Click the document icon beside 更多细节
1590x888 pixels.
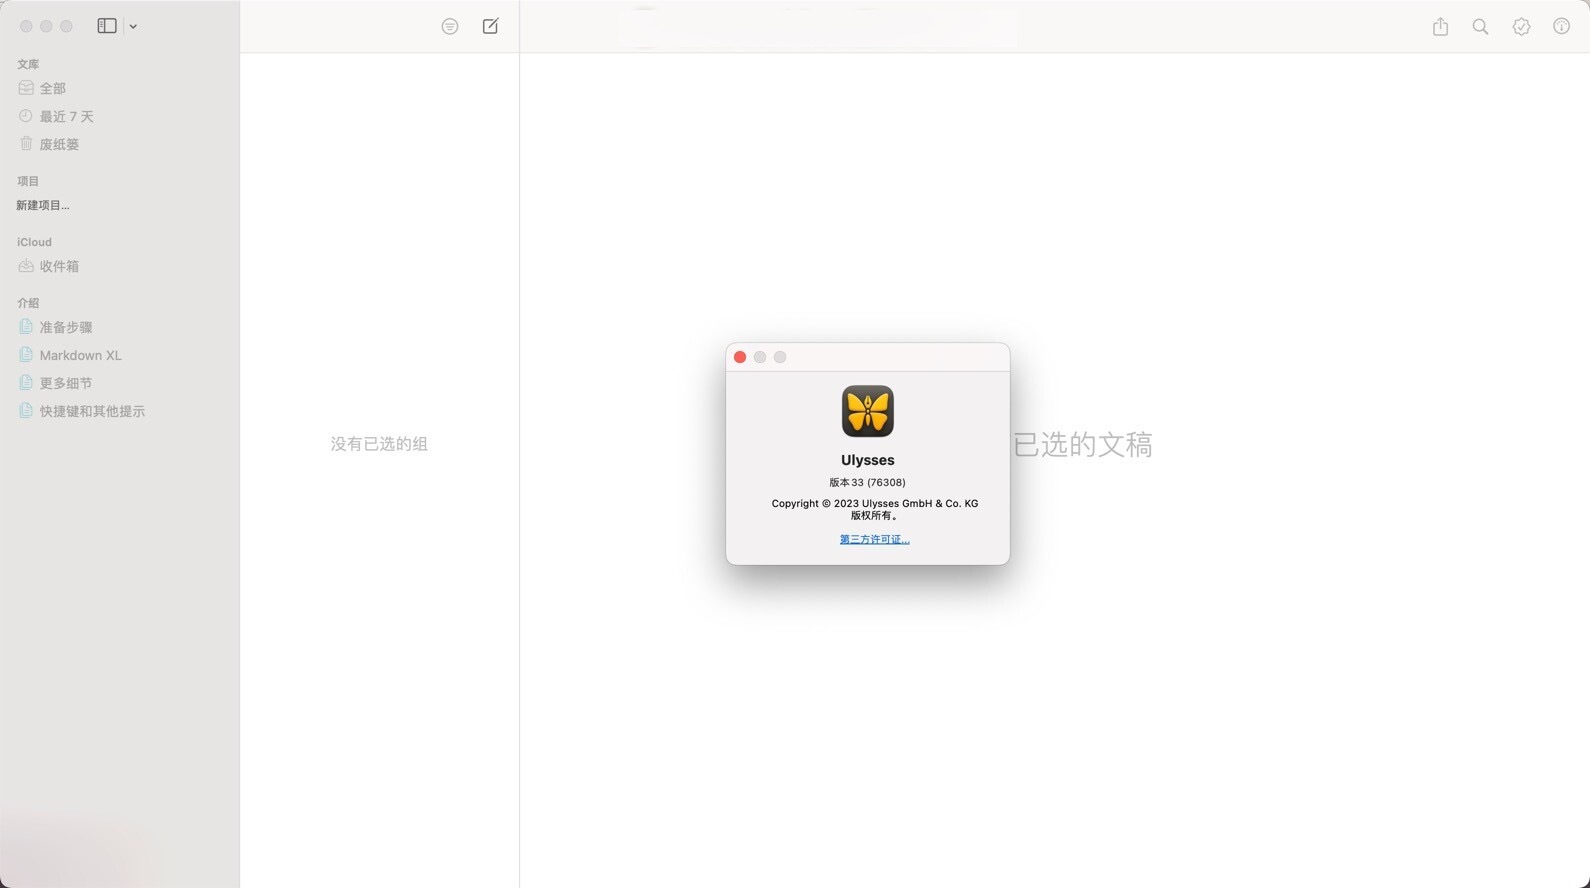pyautogui.click(x=26, y=383)
